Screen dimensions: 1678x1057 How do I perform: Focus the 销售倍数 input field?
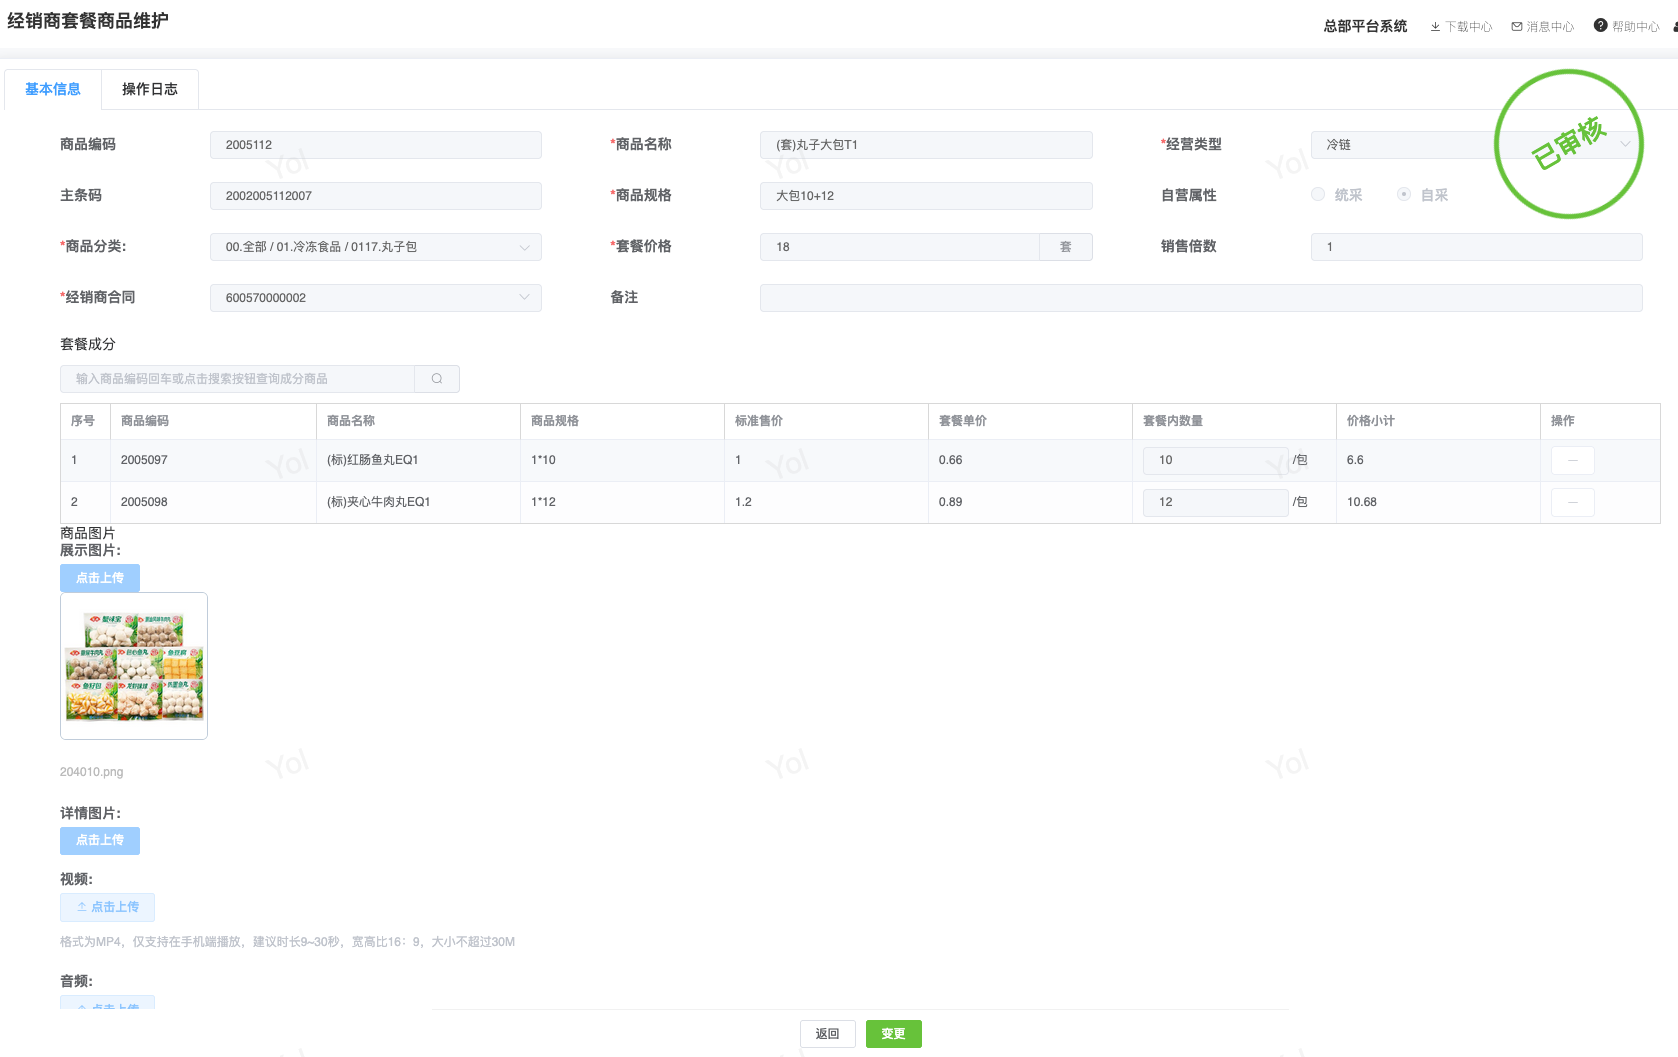tap(1476, 247)
